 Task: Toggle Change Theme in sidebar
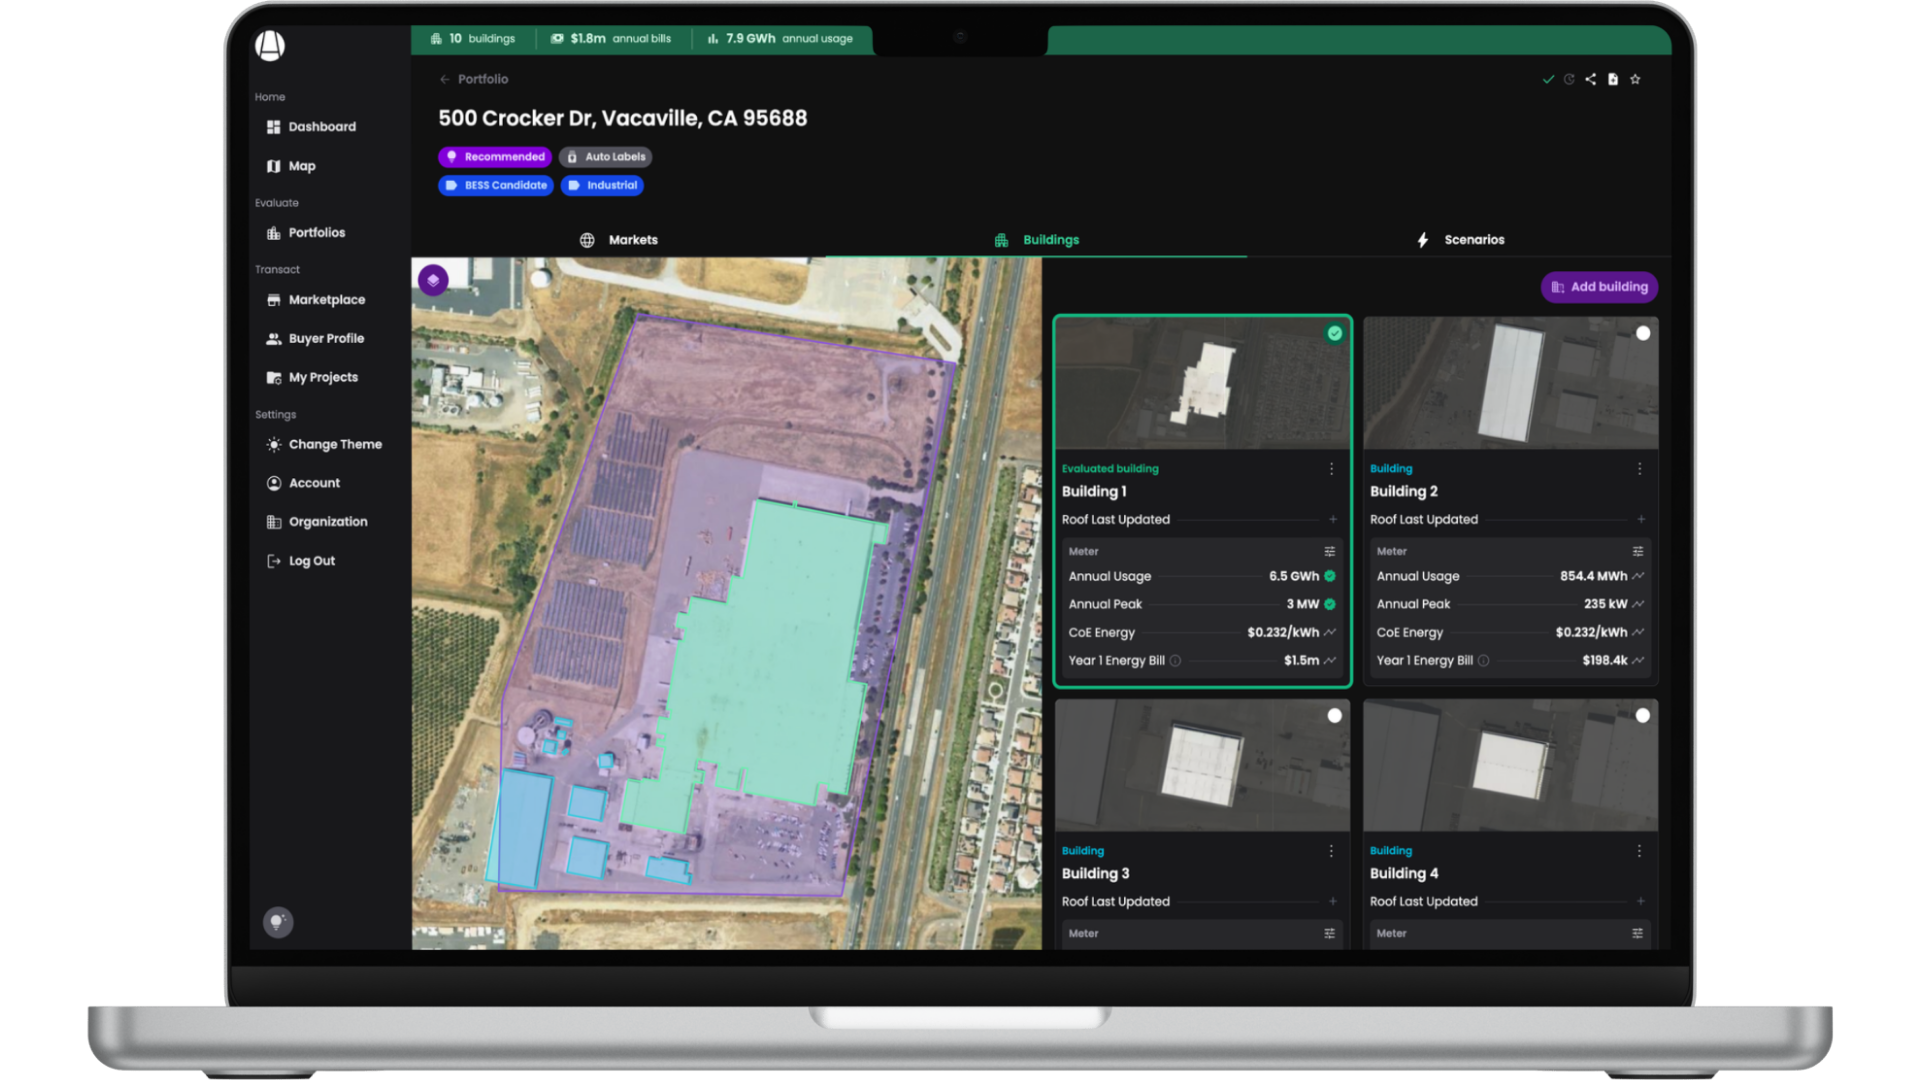click(x=324, y=444)
